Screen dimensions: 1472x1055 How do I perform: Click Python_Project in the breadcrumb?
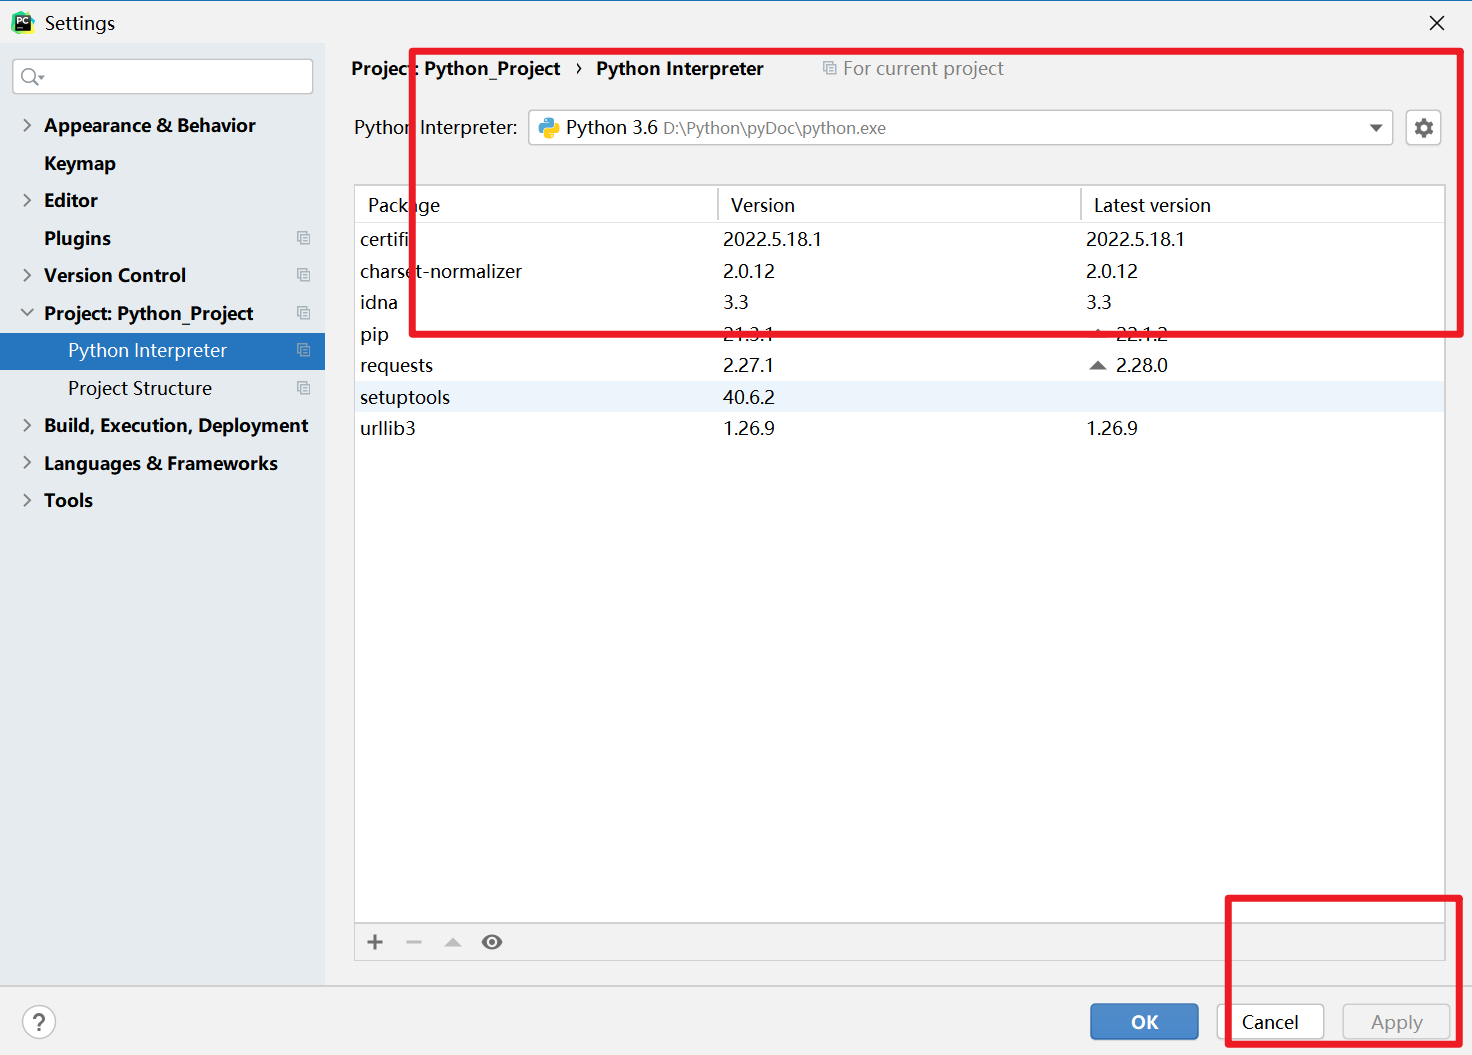(492, 68)
